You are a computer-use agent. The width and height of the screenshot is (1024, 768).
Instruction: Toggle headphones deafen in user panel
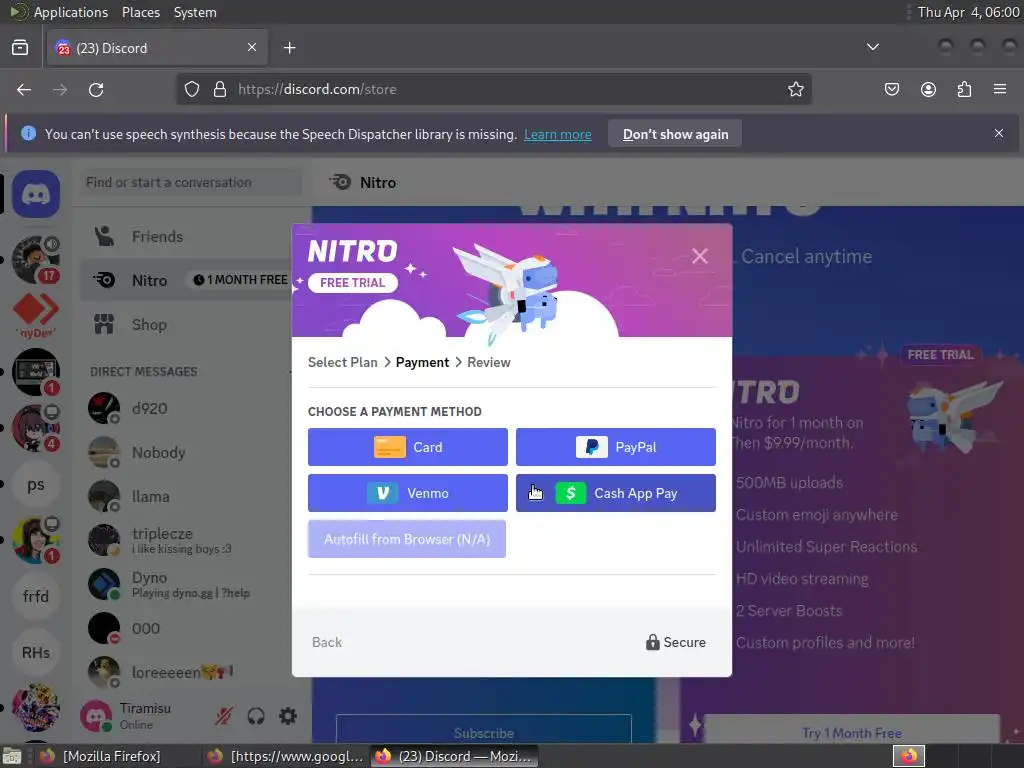(256, 716)
